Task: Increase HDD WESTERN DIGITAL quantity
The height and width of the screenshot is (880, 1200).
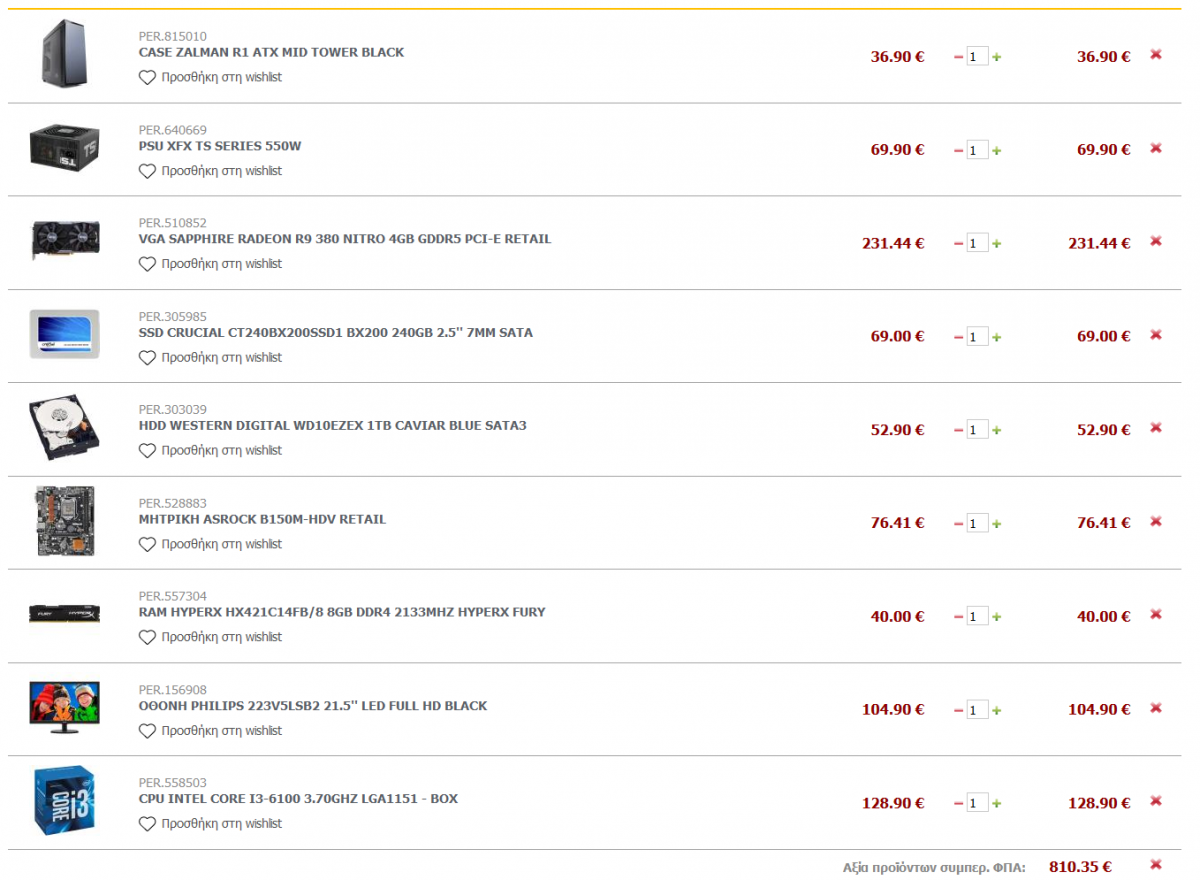Action: (996, 430)
